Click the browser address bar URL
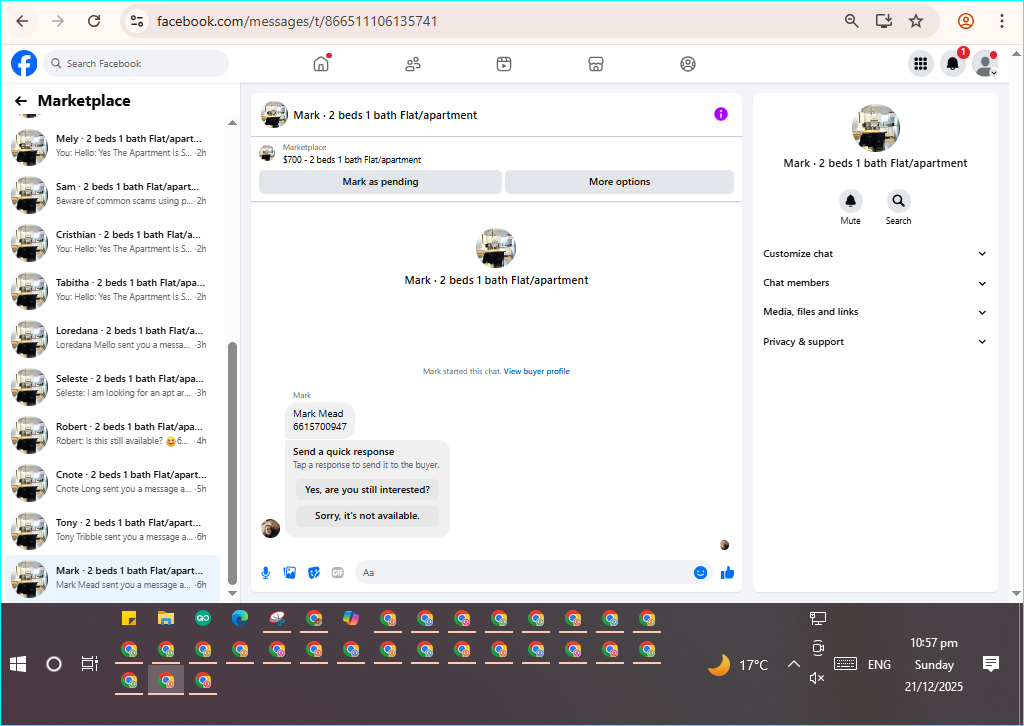The width and height of the screenshot is (1024, 726). pos(297,21)
